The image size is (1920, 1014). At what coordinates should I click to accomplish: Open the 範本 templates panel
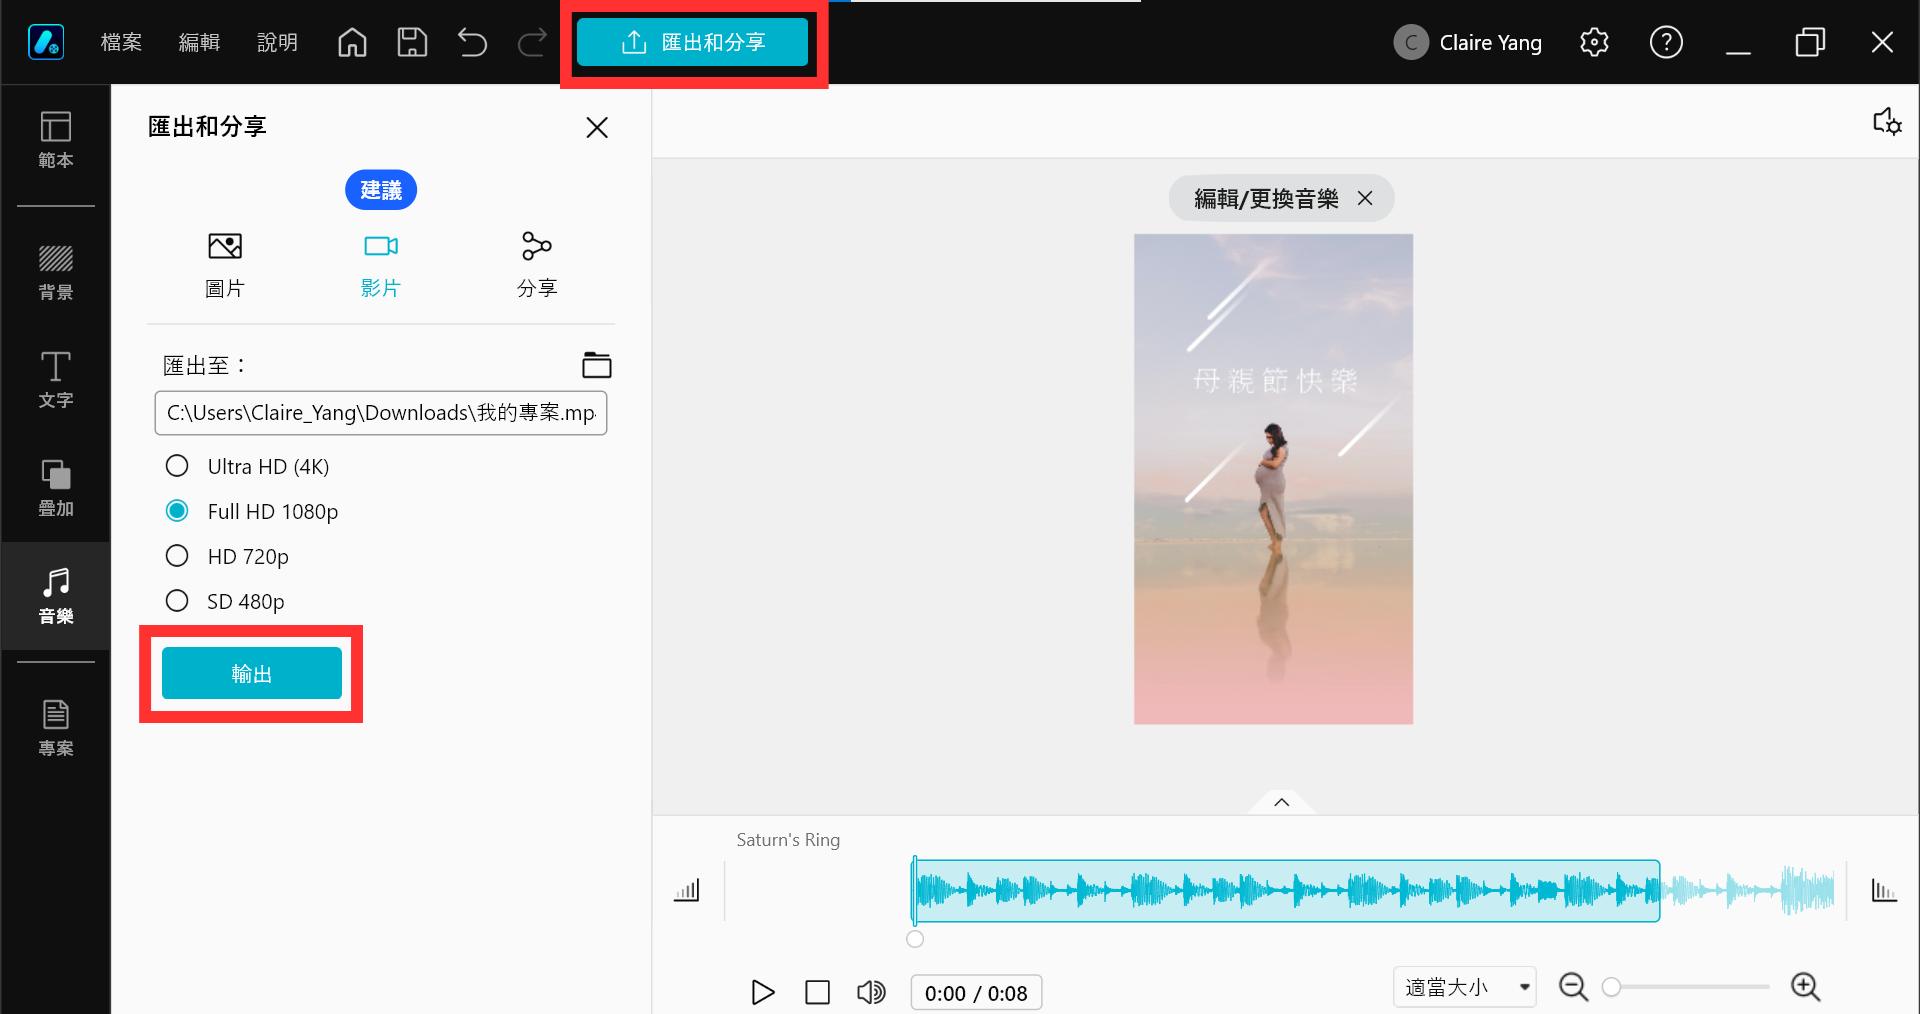[55, 140]
